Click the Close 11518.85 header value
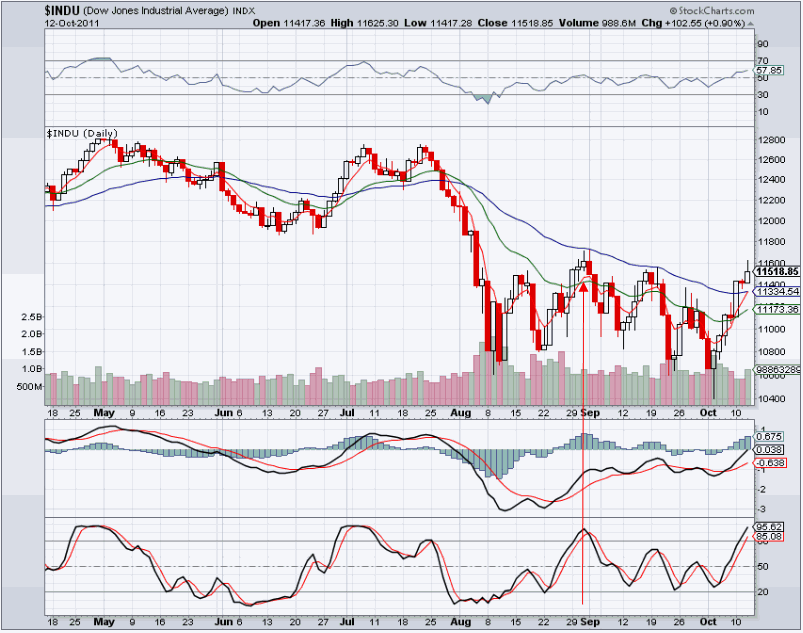 pyautogui.click(x=528, y=22)
